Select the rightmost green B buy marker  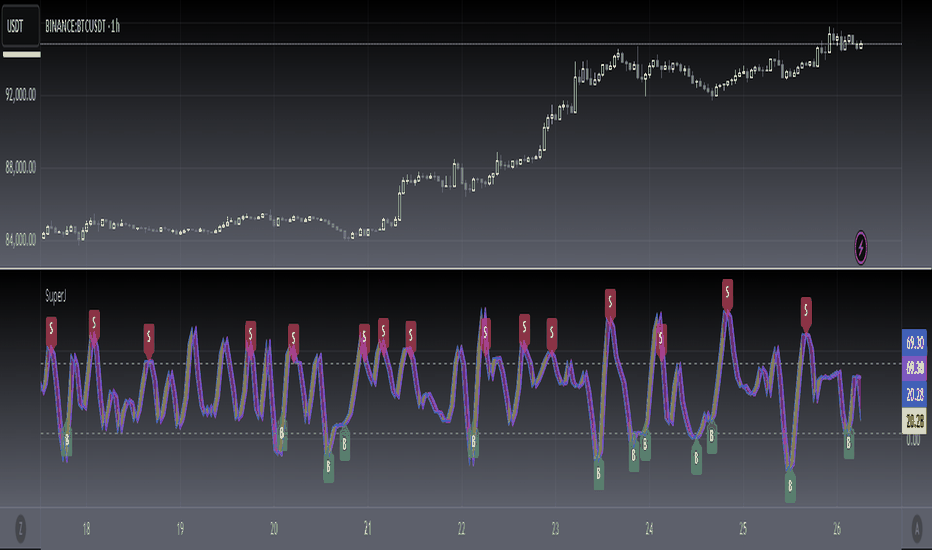(x=849, y=444)
